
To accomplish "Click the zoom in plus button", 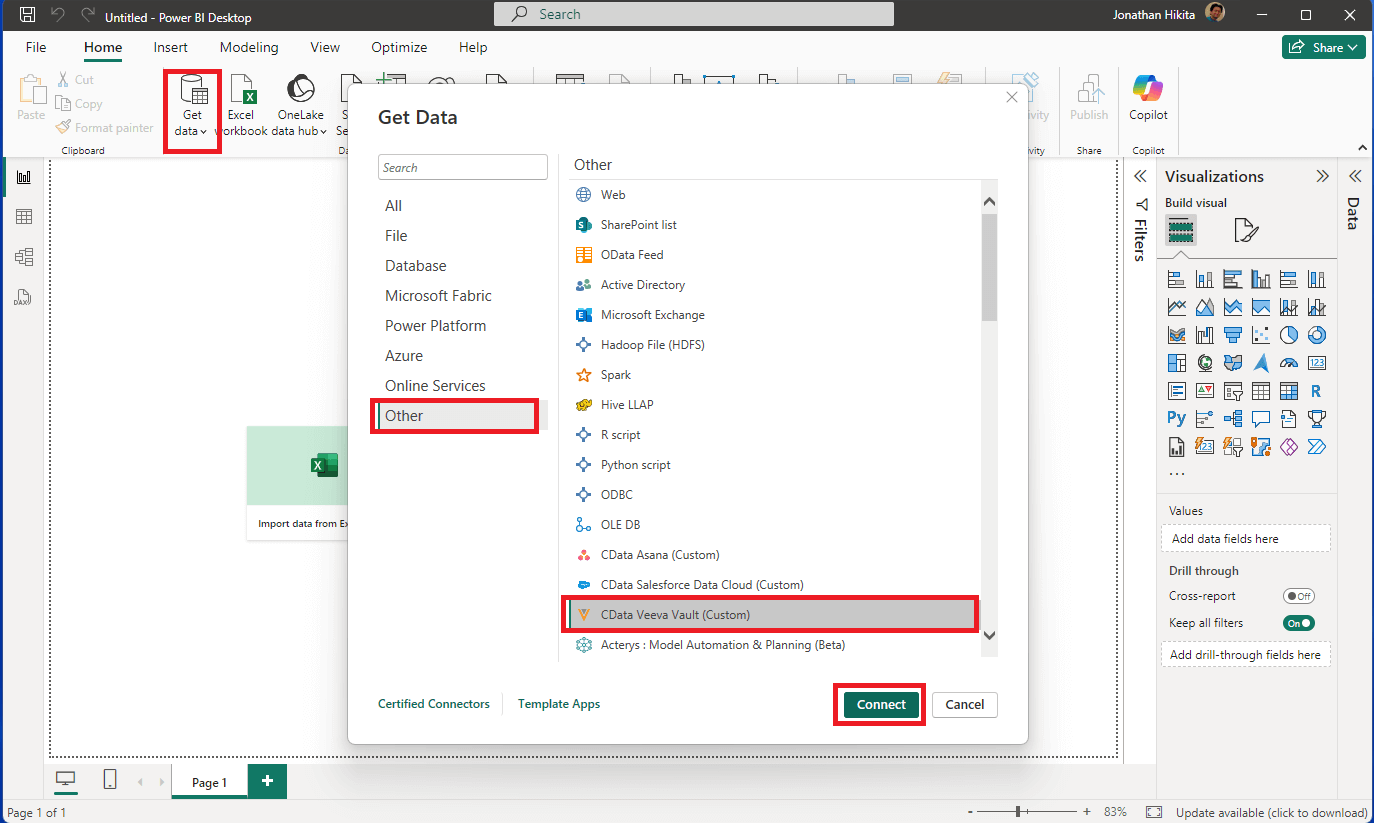I will 1086,812.
